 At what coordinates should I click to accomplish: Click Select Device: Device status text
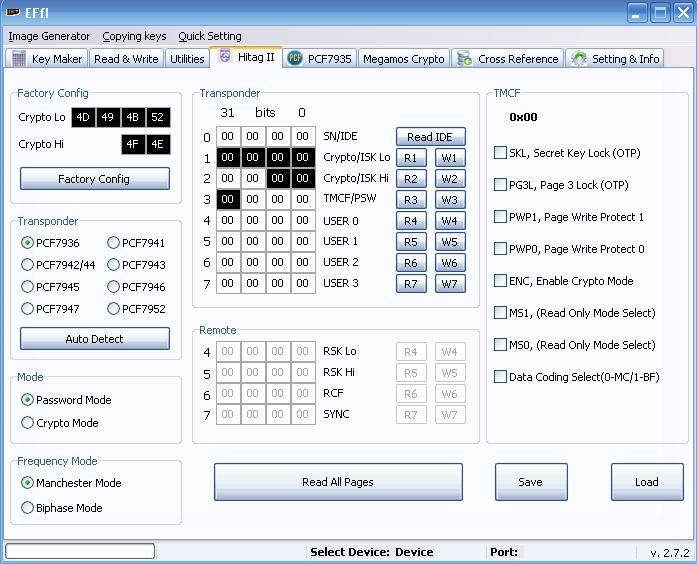[372, 552]
